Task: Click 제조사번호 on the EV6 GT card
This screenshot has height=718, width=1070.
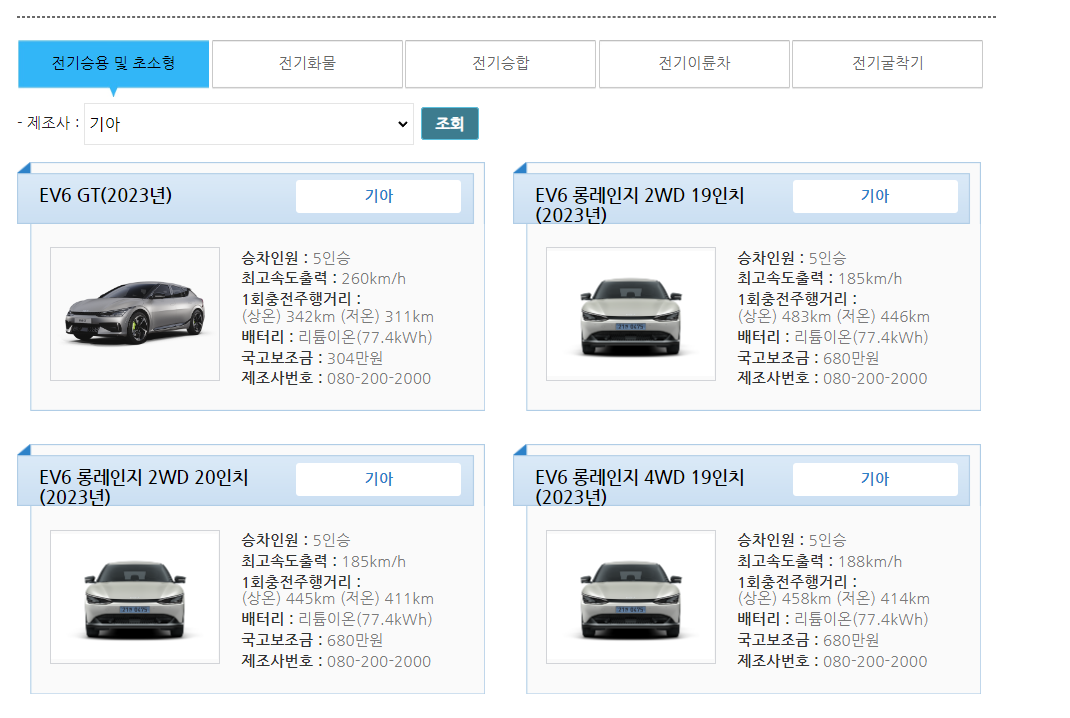Action: coord(336,379)
